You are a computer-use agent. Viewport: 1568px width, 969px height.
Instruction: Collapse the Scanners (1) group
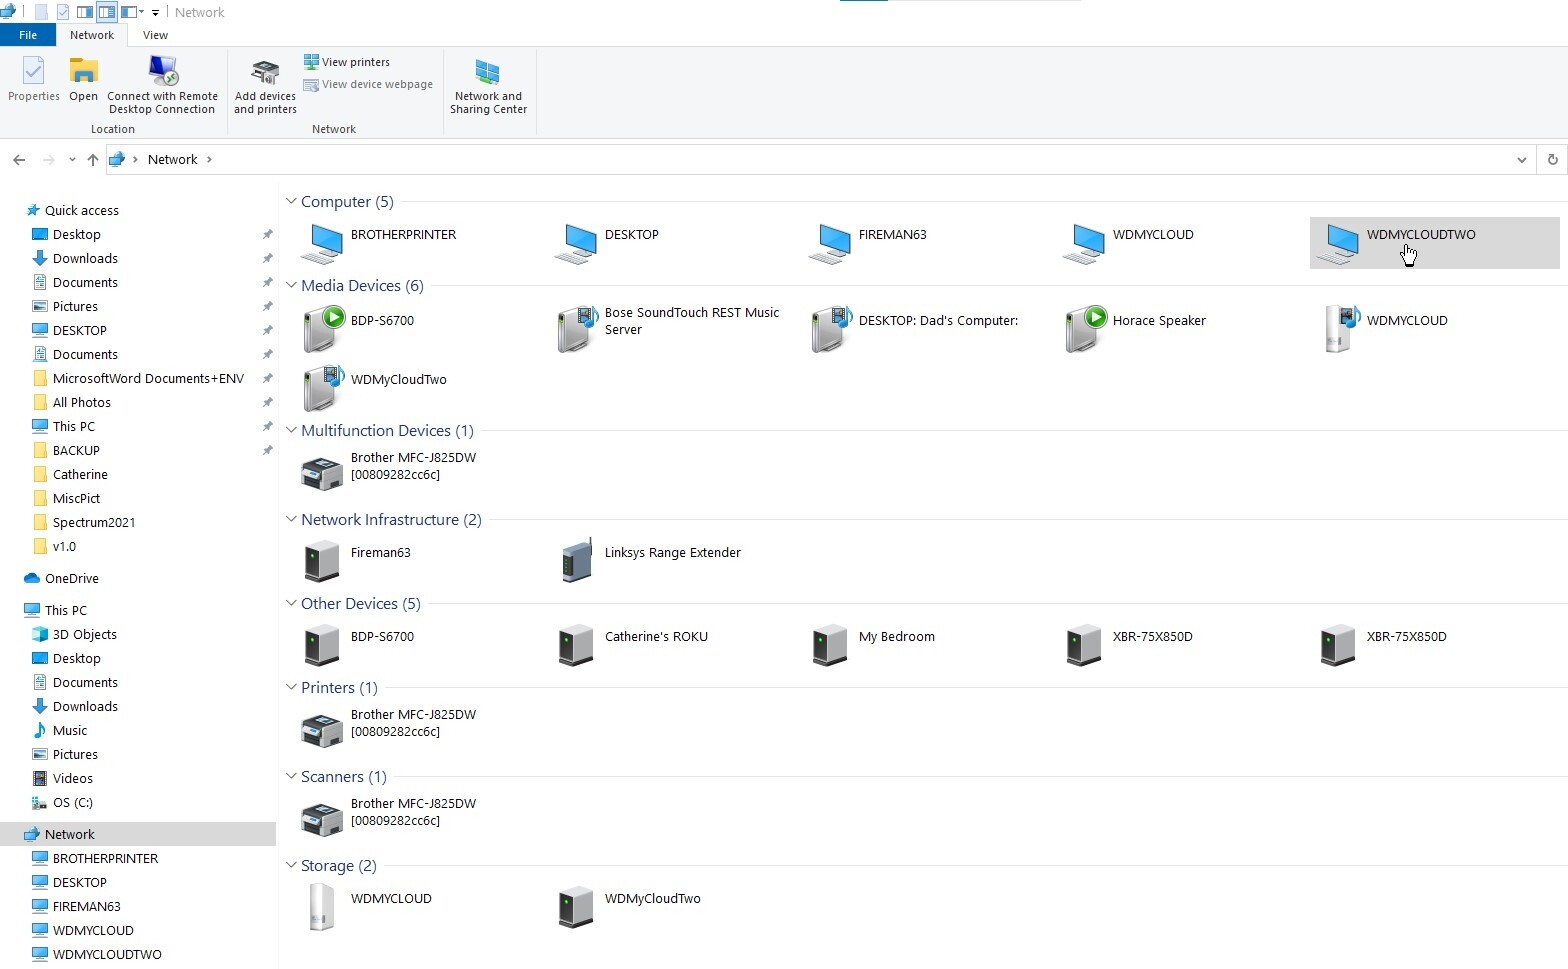[291, 776]
